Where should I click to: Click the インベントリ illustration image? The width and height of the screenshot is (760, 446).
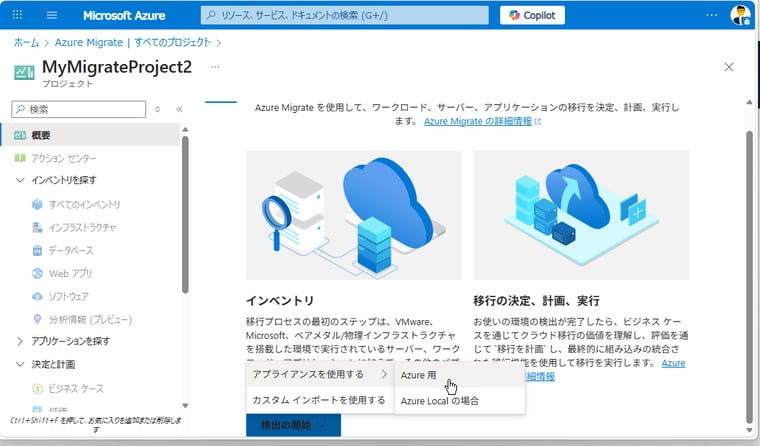coord(354,215)
